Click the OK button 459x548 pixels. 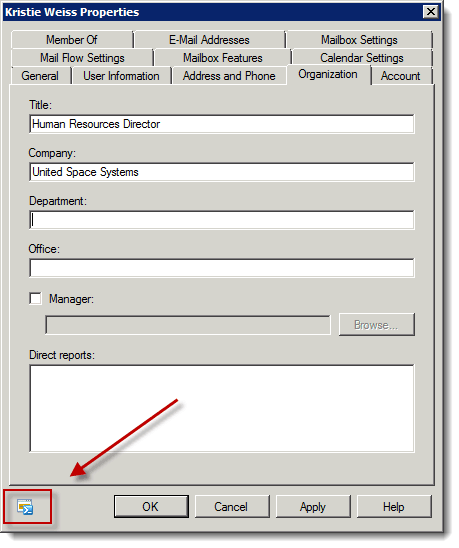tap(151, 506)
